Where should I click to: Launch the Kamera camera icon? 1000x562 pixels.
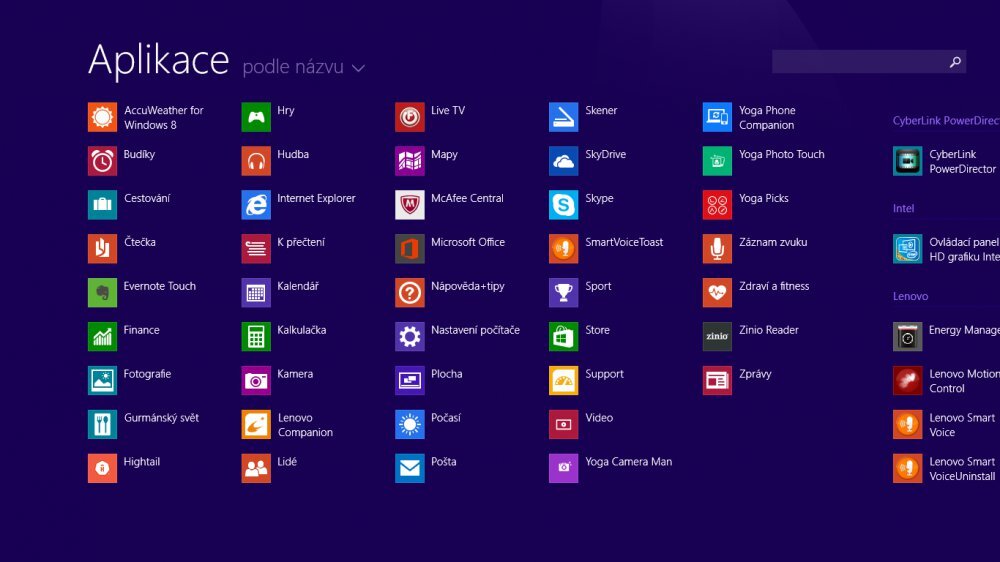point(256,381)
